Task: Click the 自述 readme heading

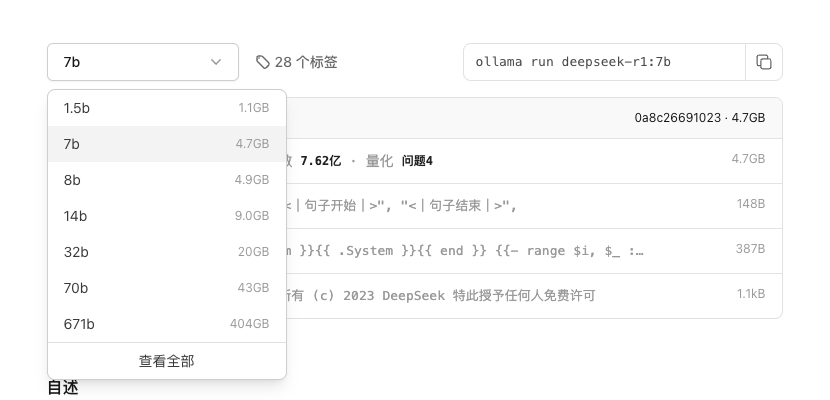Action: 63,388
